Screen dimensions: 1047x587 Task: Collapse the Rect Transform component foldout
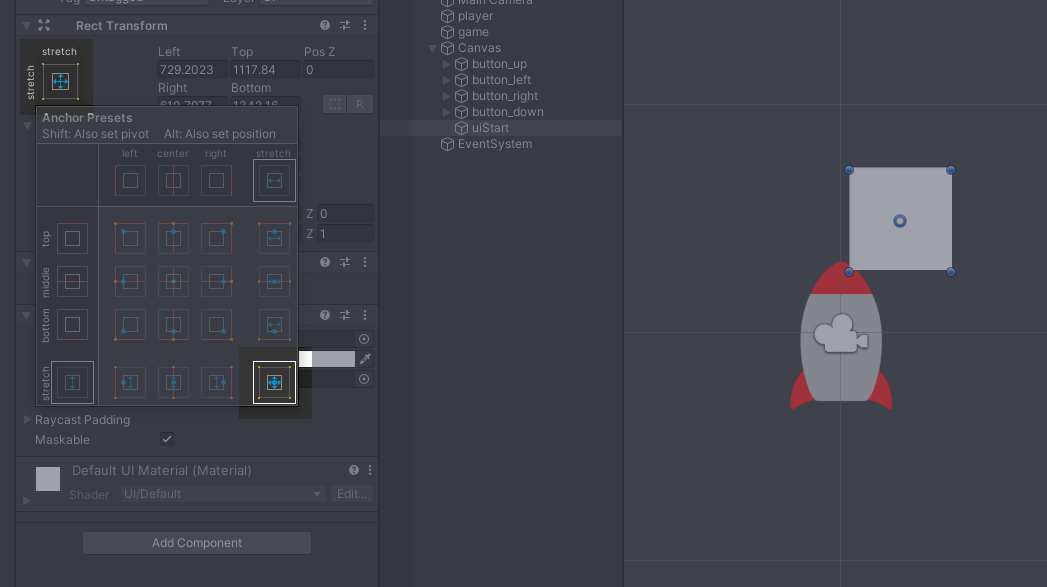pyautogui.click(x=26, y=25)
